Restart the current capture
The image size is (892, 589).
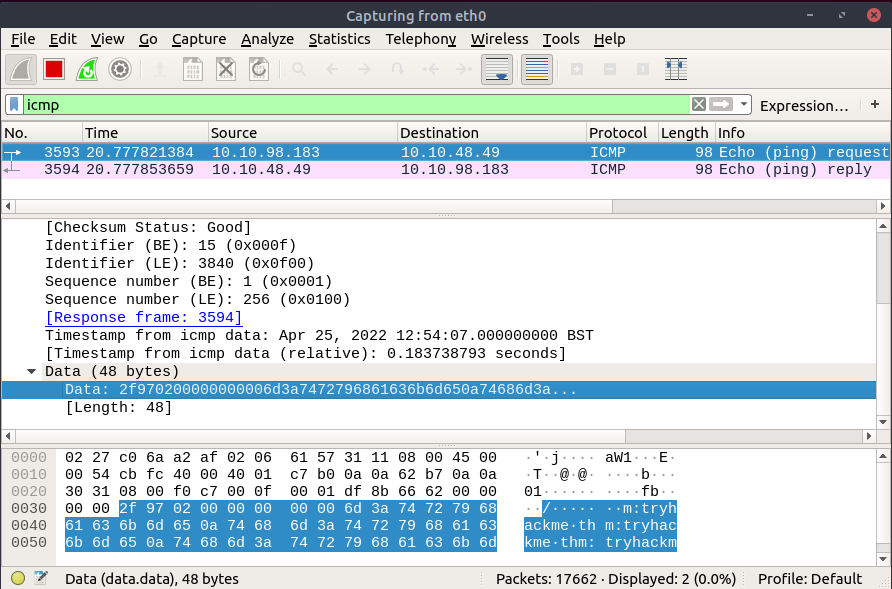point(87,69)
